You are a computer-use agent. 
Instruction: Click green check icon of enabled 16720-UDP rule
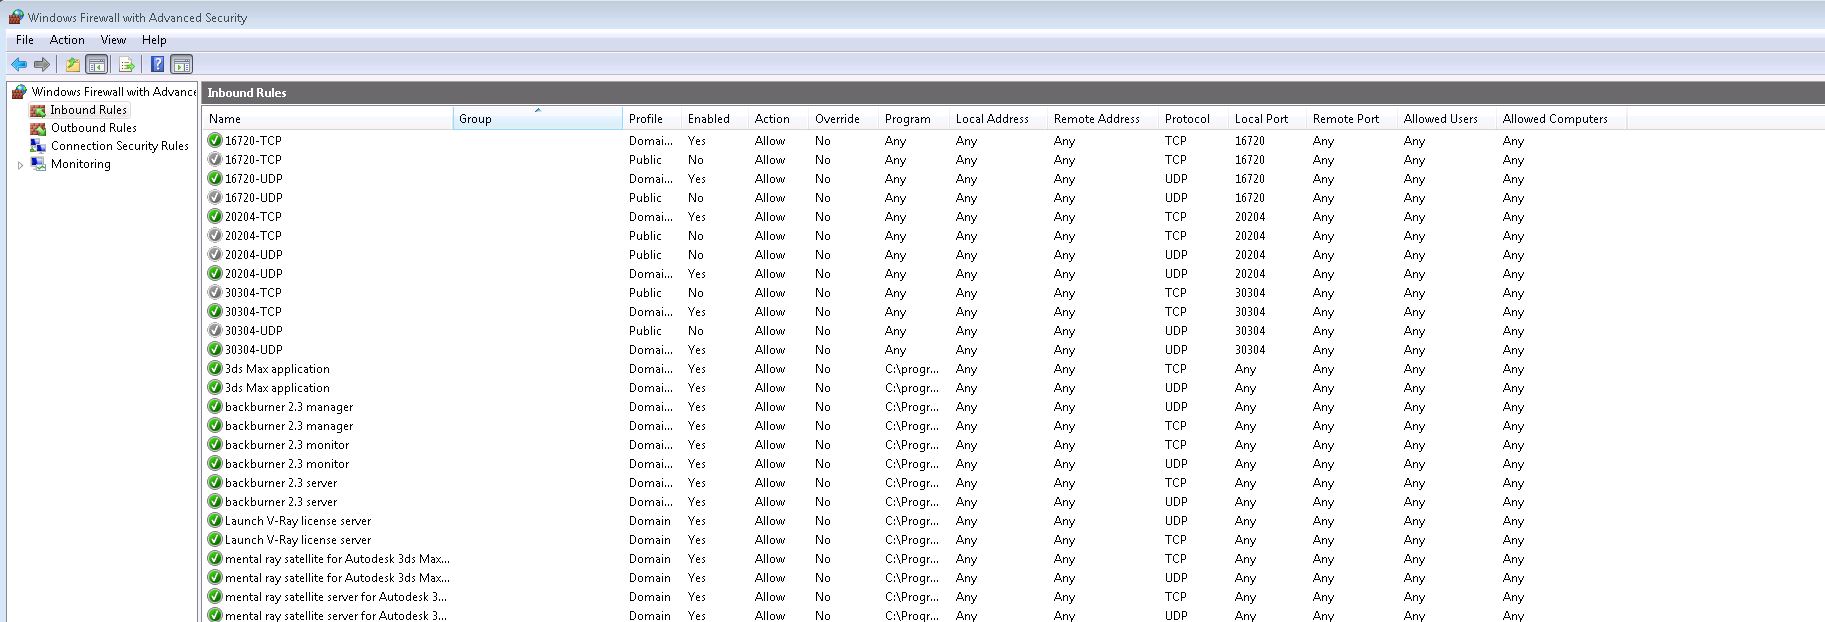click(215, 178)
